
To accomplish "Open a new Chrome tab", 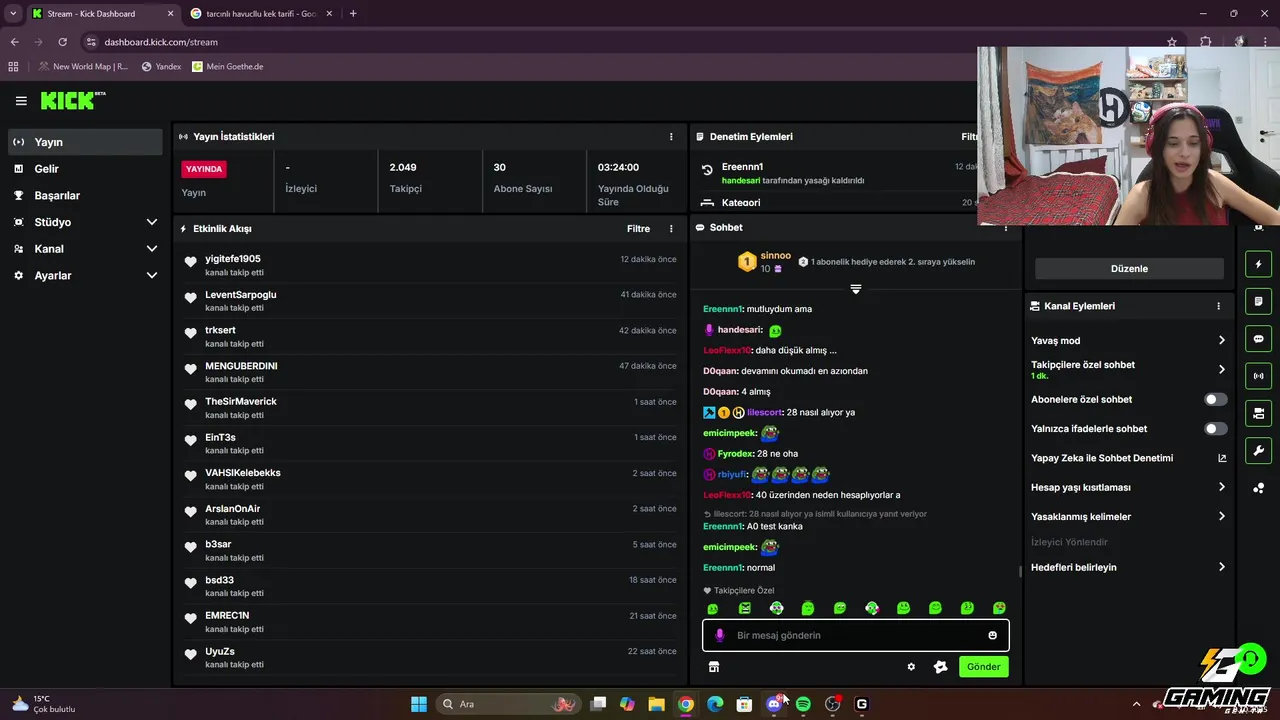I will coord(353,14).
